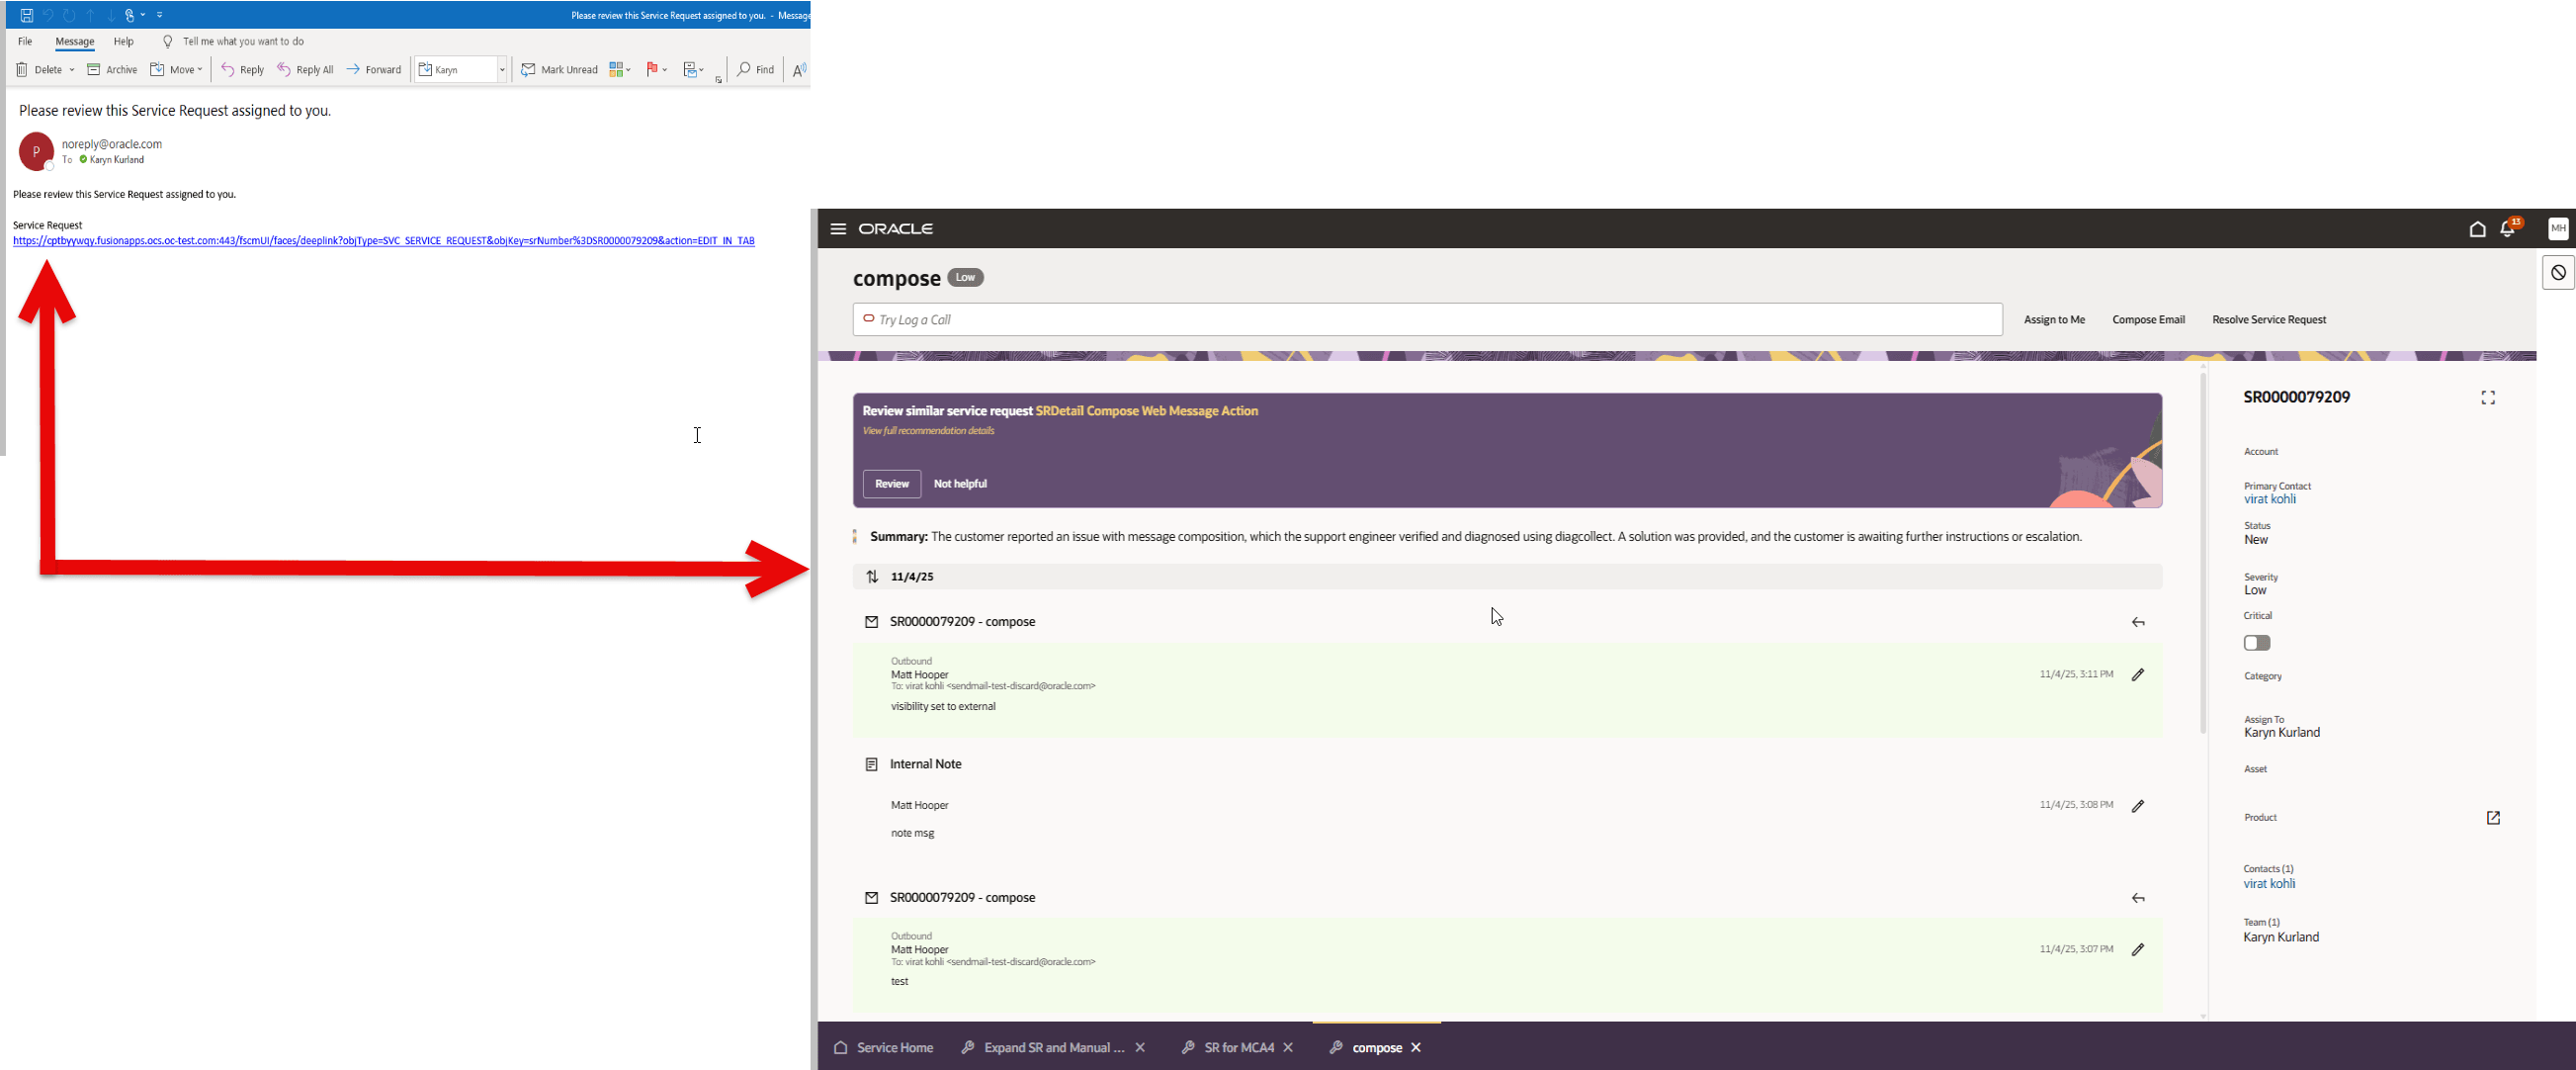Open the Follow Up flag dropdown

664,70
